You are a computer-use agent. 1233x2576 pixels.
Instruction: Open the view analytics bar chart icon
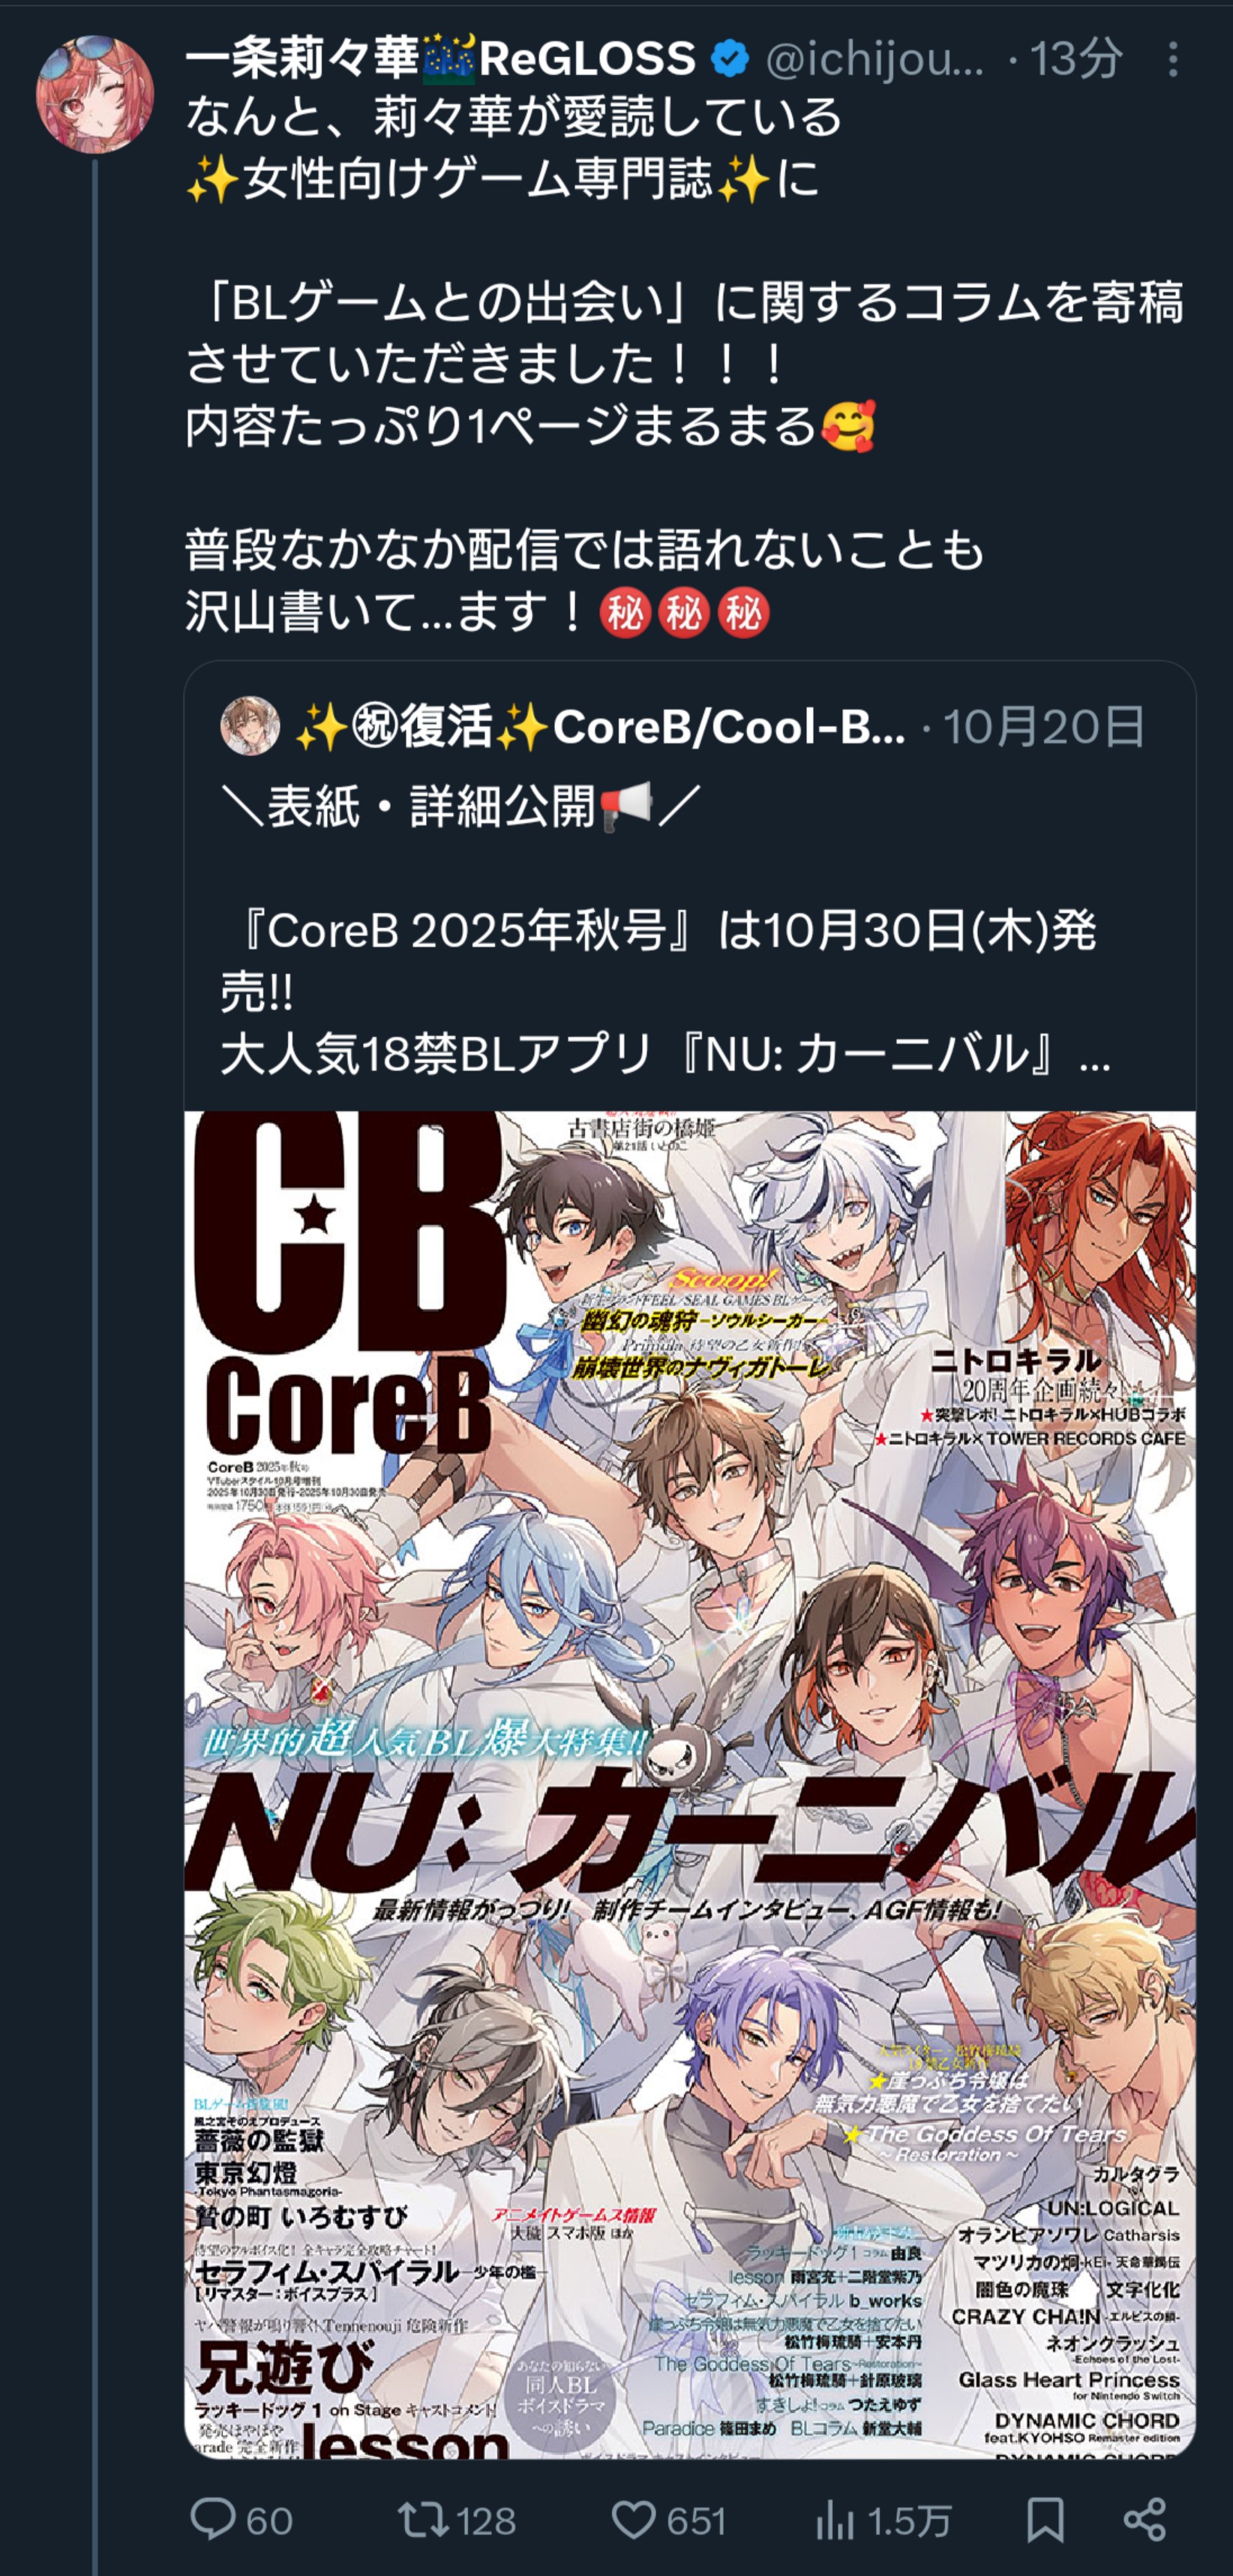[x=835, y=2520]
